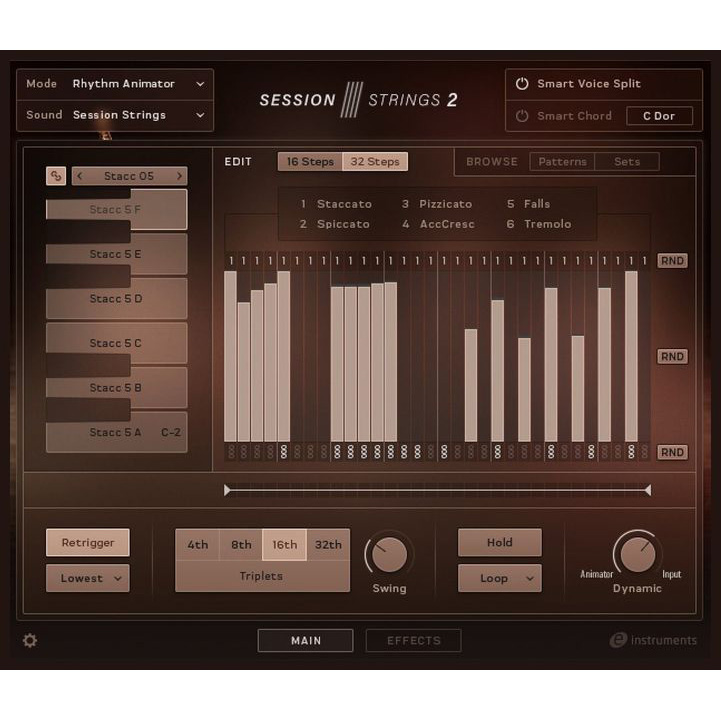Go to next pattern with right arrow
Screen dimensions: 721x721
pyautogui.click(x=179, y=176)
